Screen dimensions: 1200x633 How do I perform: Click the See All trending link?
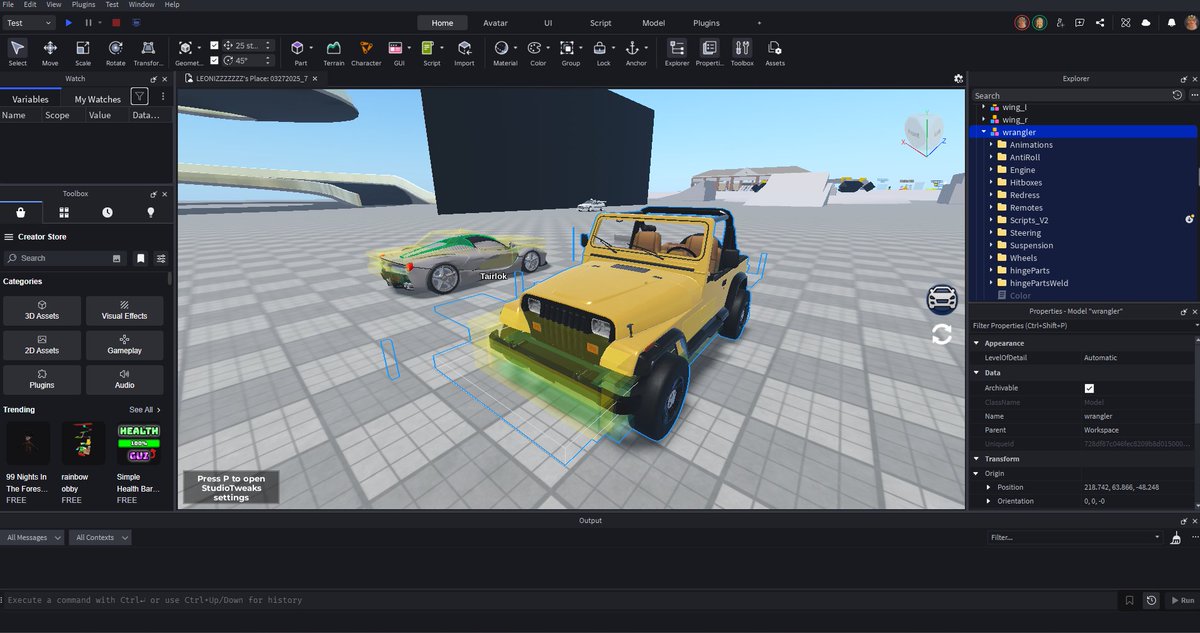145,410
